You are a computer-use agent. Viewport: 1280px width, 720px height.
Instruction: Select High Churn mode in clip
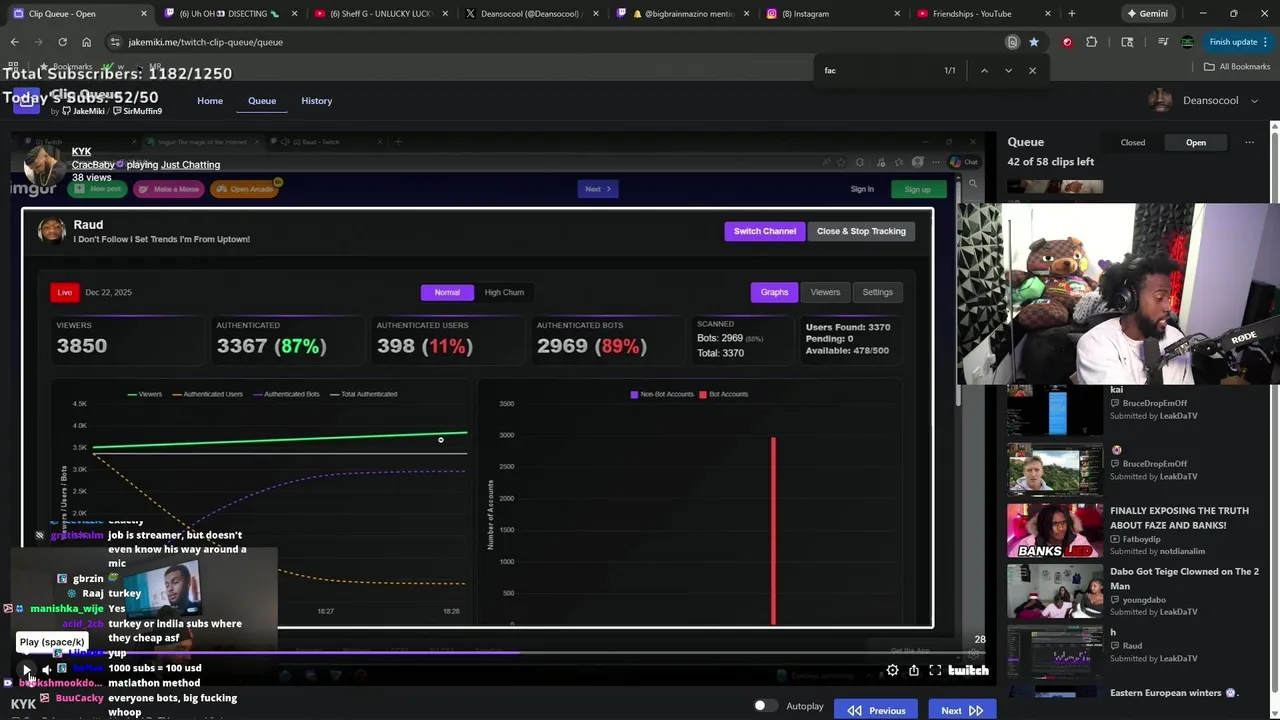(504, 292)
